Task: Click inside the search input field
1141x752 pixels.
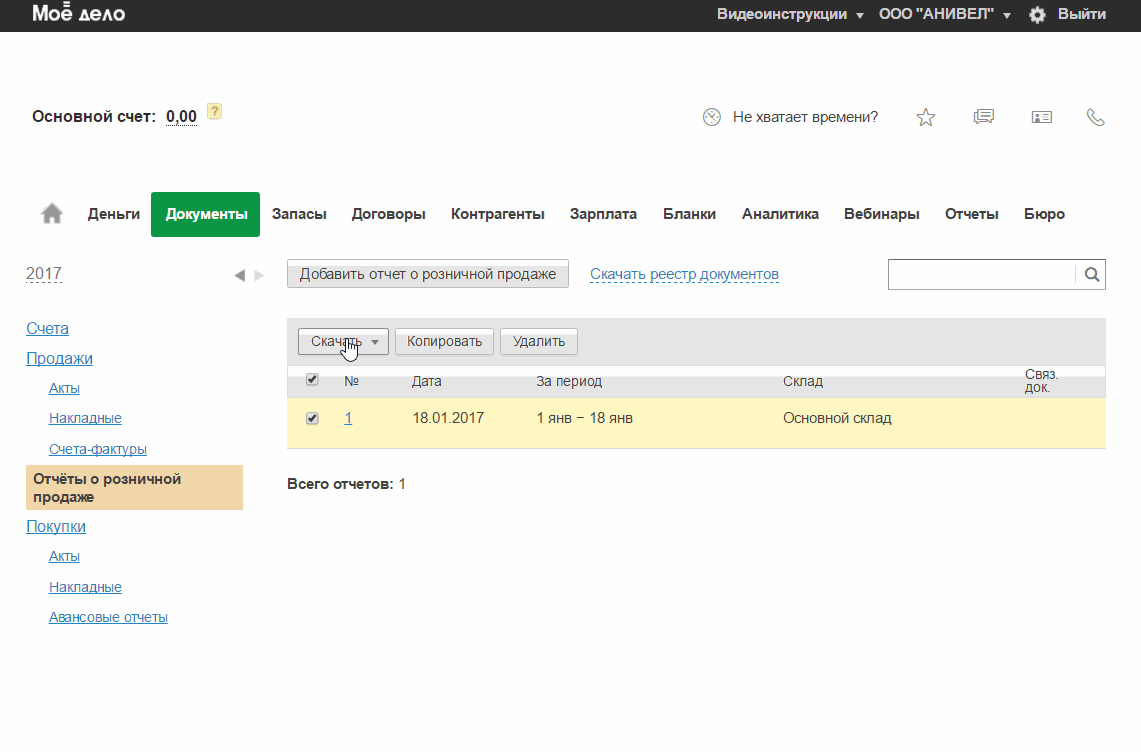Action: (x=981, y=274)
